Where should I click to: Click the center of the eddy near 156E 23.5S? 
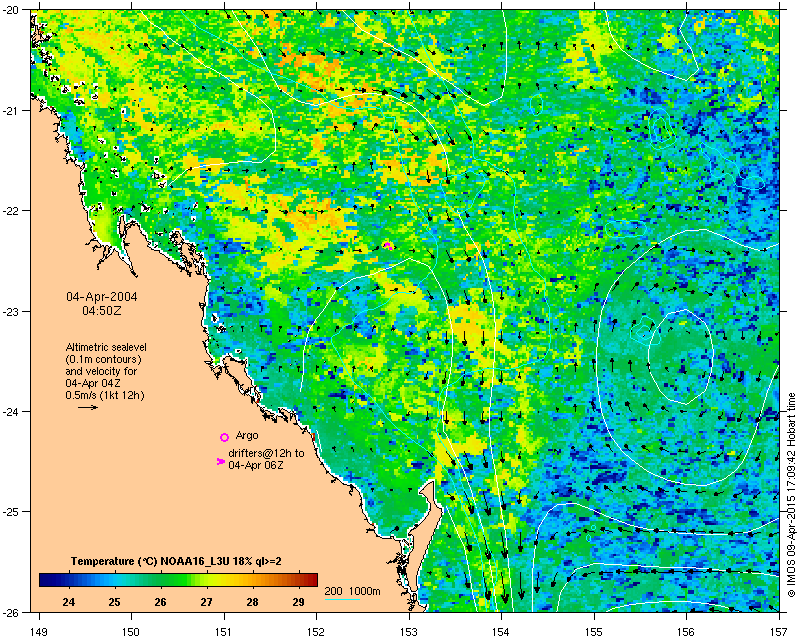[681, 355]
